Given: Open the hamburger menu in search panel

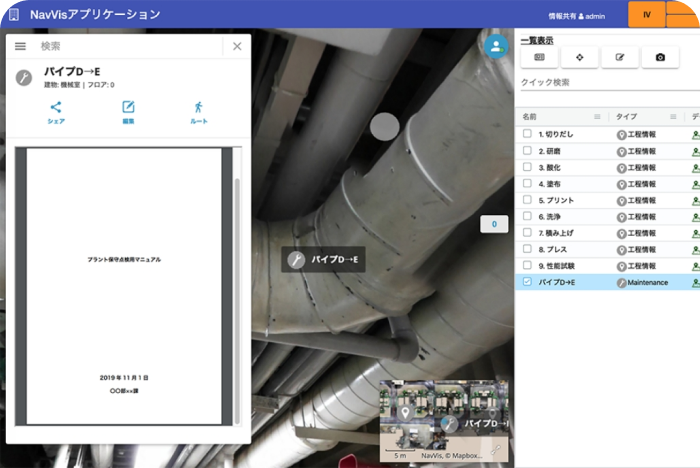Looking at the screenshot, I should click(x=20, y=46).
